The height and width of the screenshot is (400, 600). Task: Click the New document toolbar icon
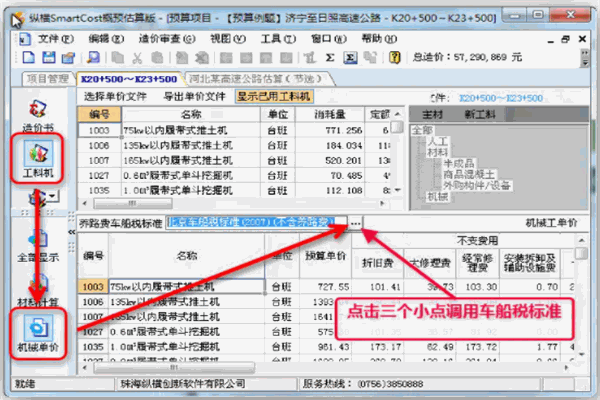pos(29,57)
